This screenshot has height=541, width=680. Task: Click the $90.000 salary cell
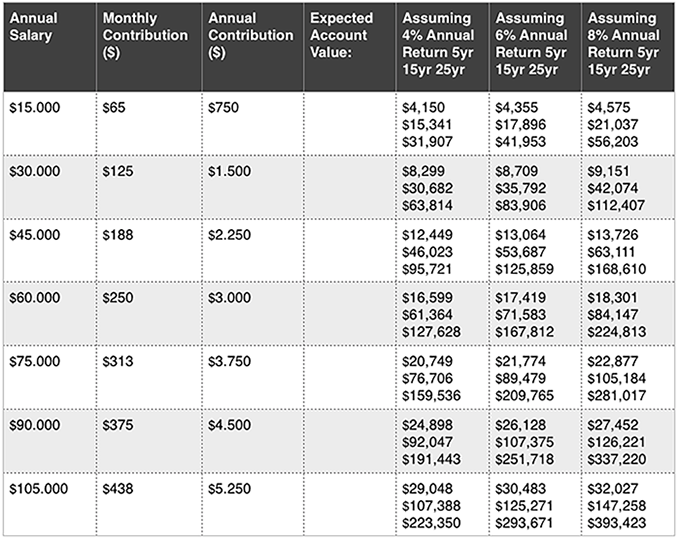(34, 427)
